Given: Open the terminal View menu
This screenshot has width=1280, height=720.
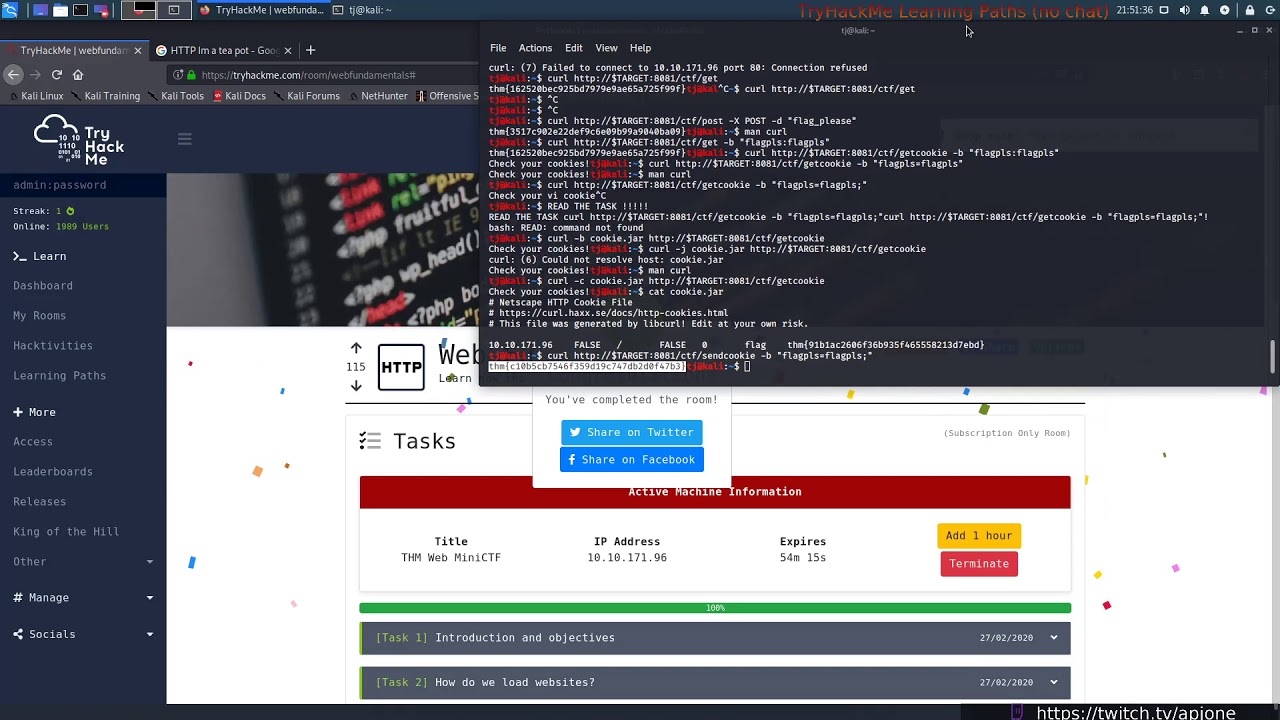Looking at the screenshot, I should click(x=606, y=48).
